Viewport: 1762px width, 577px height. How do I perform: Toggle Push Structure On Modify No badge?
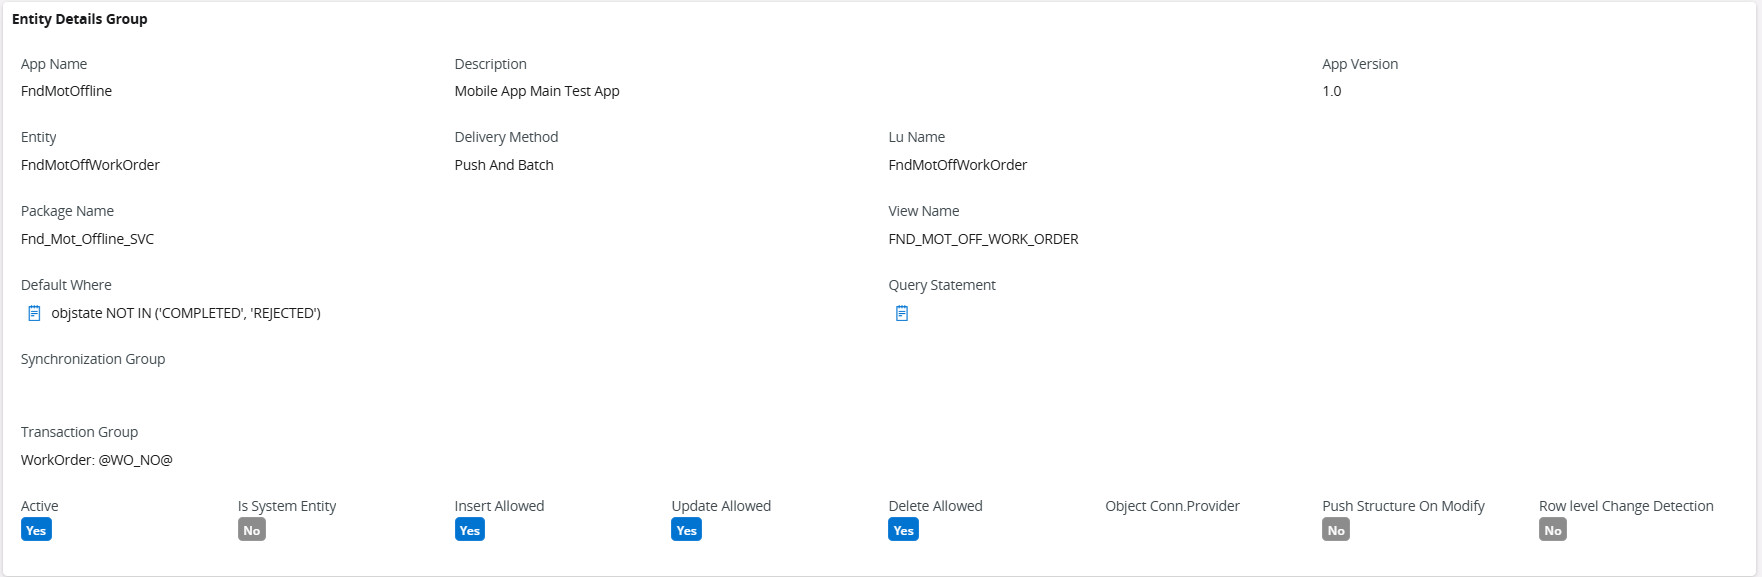pos(1336,530)
